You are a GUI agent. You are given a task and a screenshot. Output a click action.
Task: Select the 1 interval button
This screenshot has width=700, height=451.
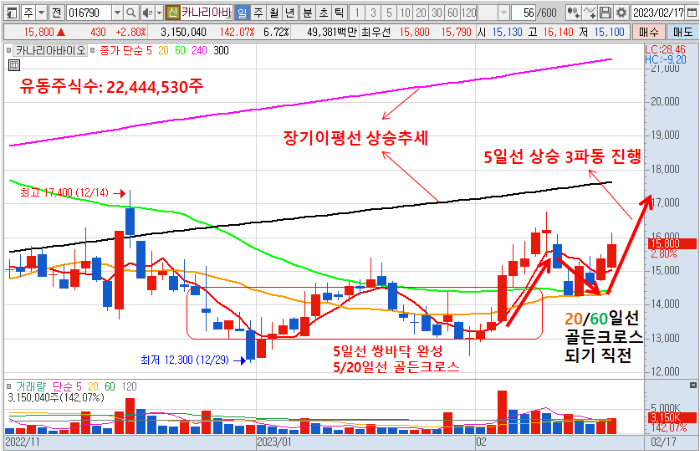tap(357, 13)
